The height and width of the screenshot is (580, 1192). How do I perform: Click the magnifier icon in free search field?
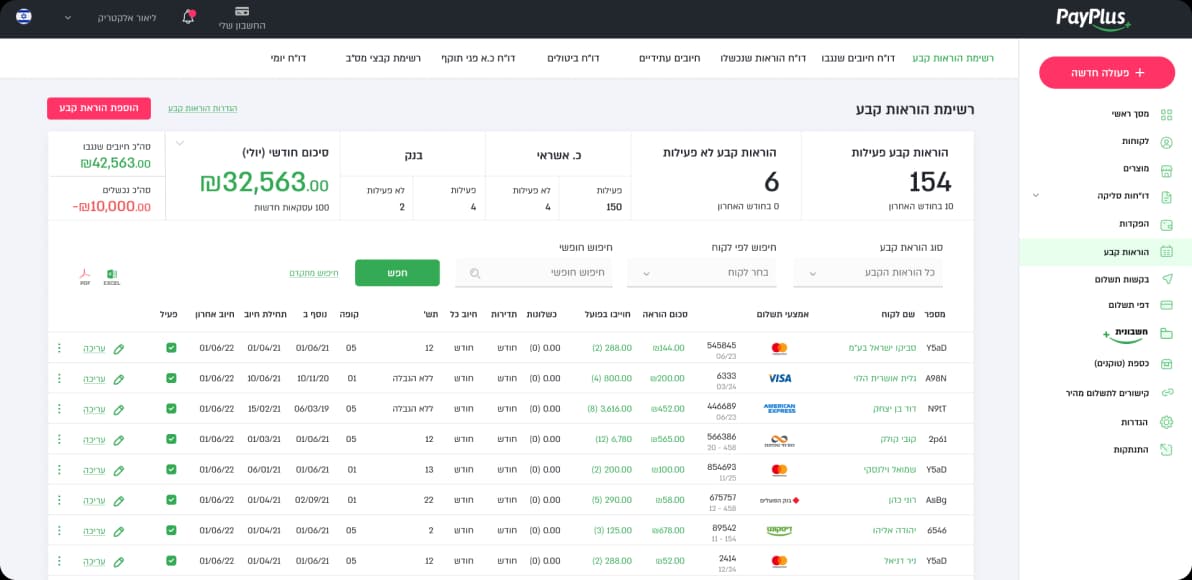point(475,274)
